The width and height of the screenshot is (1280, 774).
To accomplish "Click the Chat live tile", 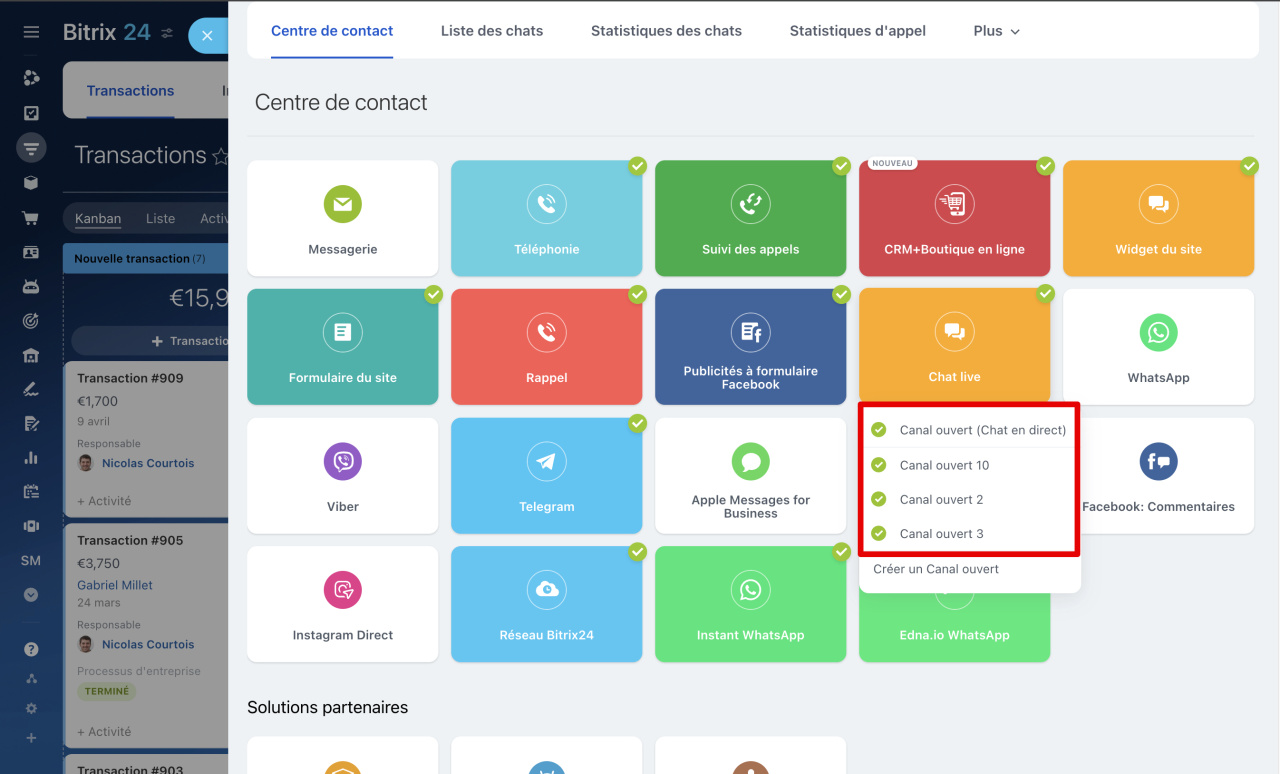I will pos(955,345).
